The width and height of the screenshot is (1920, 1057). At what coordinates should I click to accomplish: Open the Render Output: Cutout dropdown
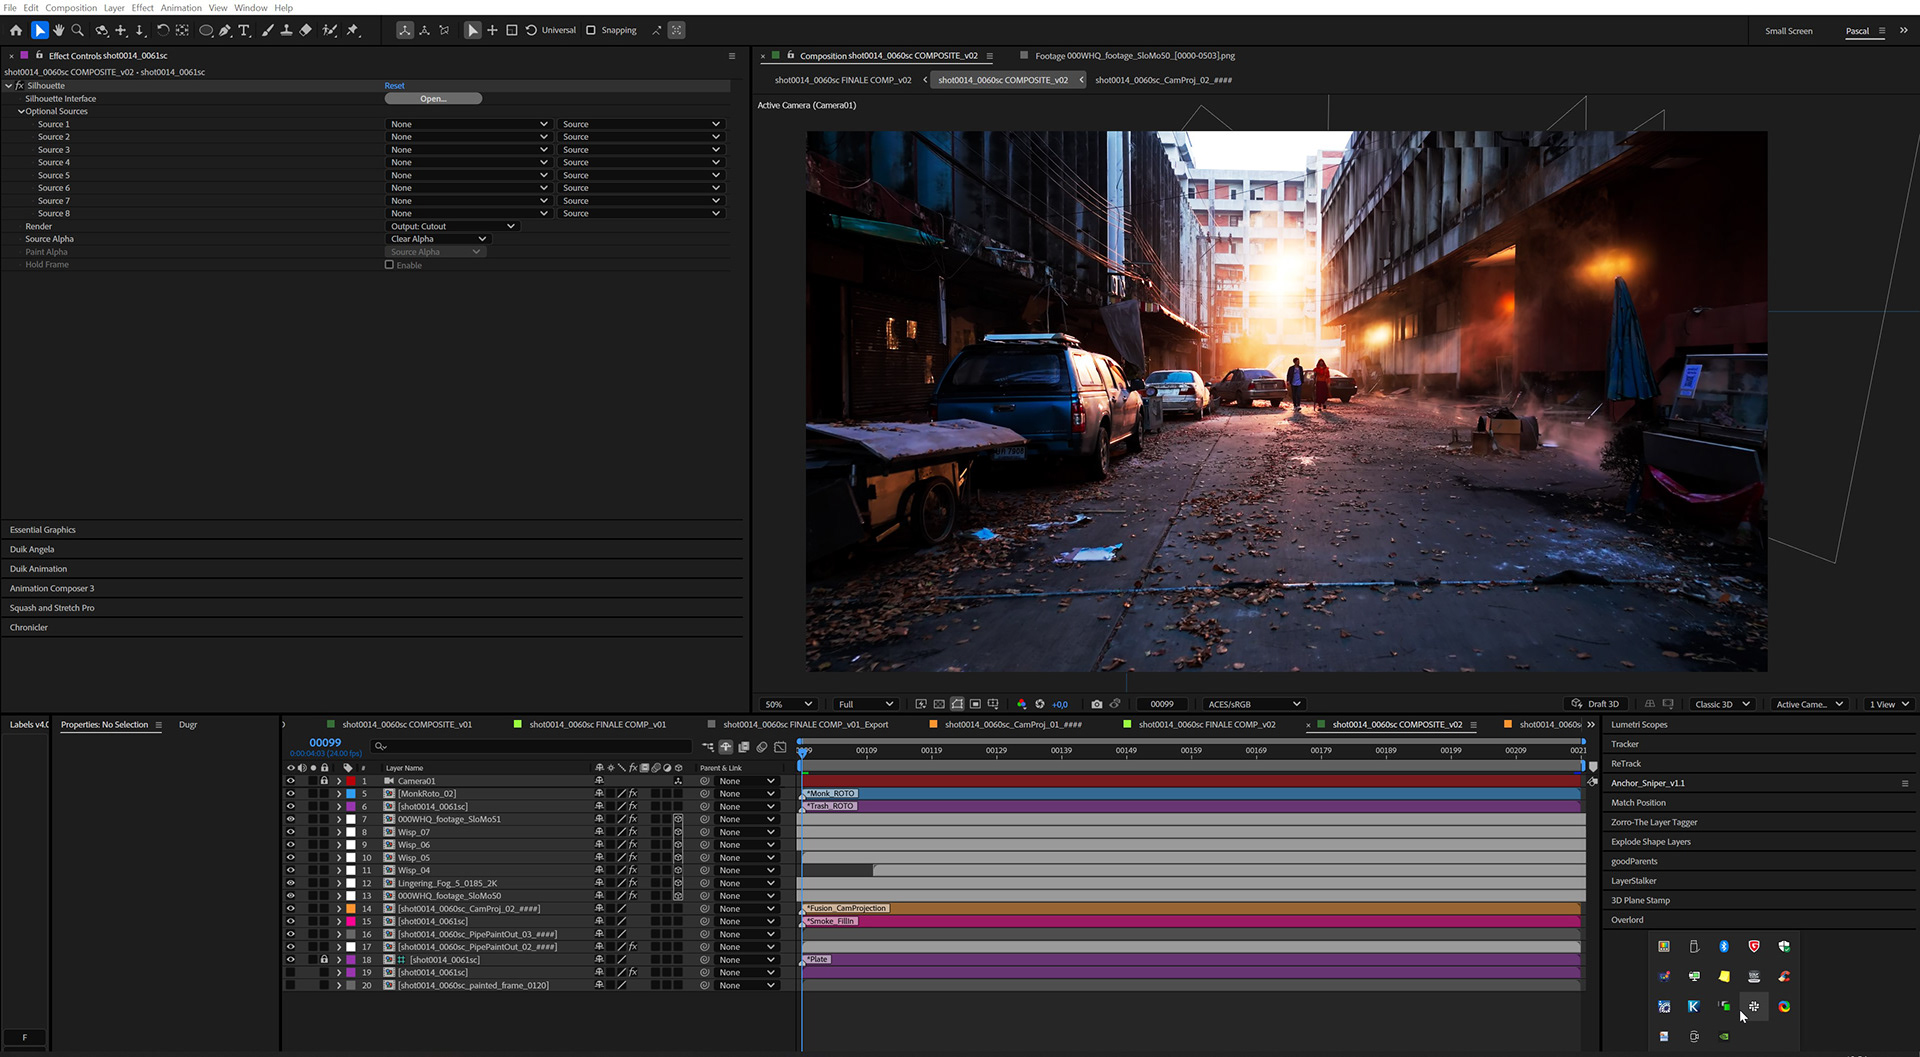(x=452, y=226)
